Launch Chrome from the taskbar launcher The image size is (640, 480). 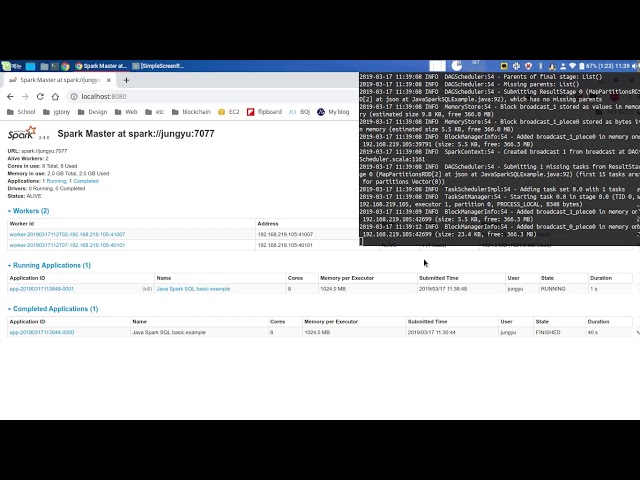pos(65,66)
